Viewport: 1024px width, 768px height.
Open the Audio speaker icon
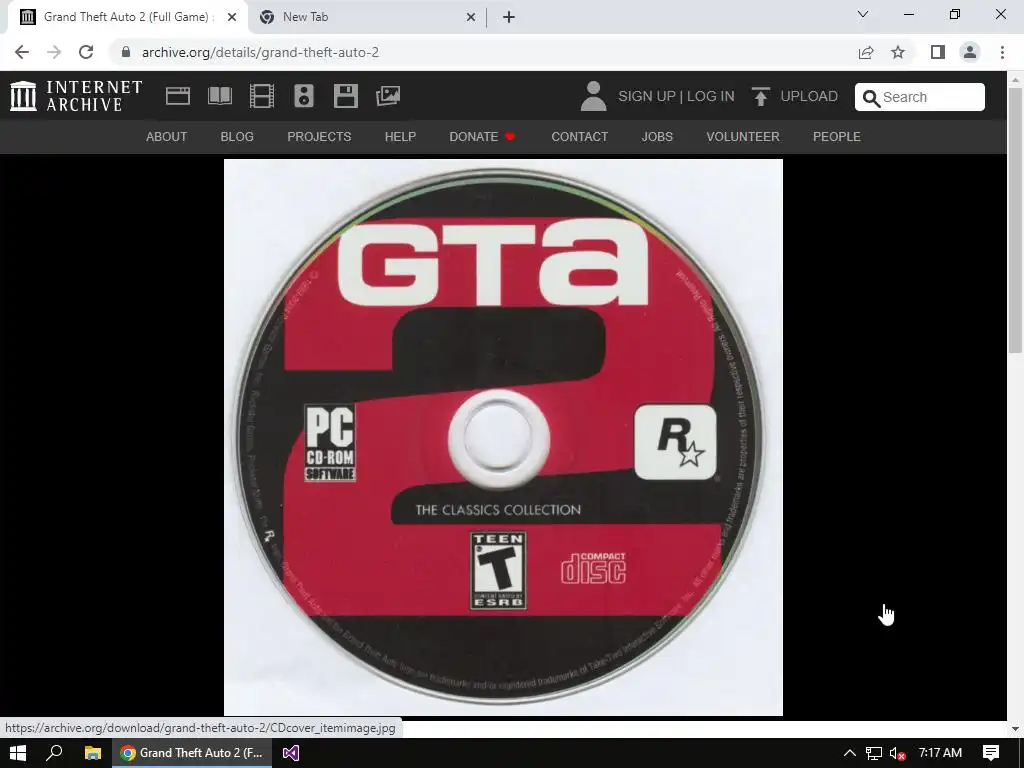pos(304,96)
